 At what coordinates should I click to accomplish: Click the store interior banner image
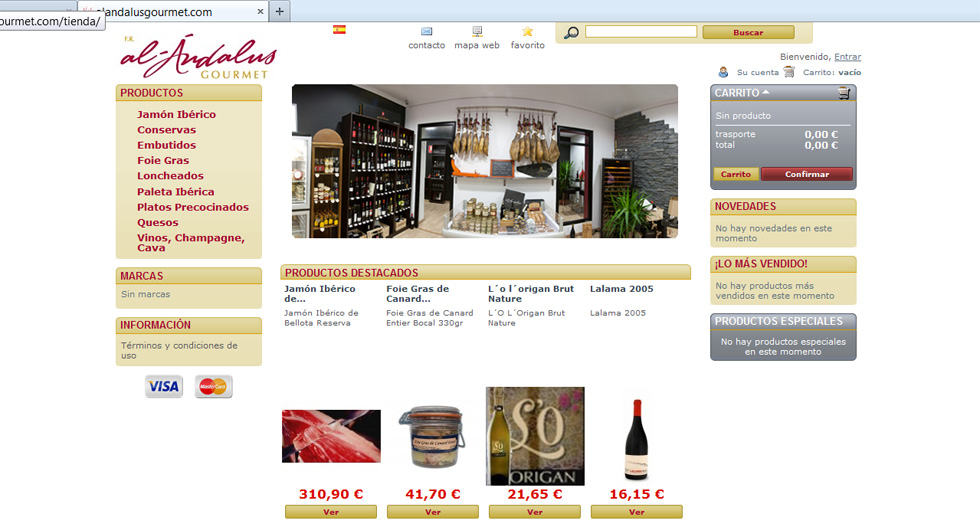tap(484, 161)
